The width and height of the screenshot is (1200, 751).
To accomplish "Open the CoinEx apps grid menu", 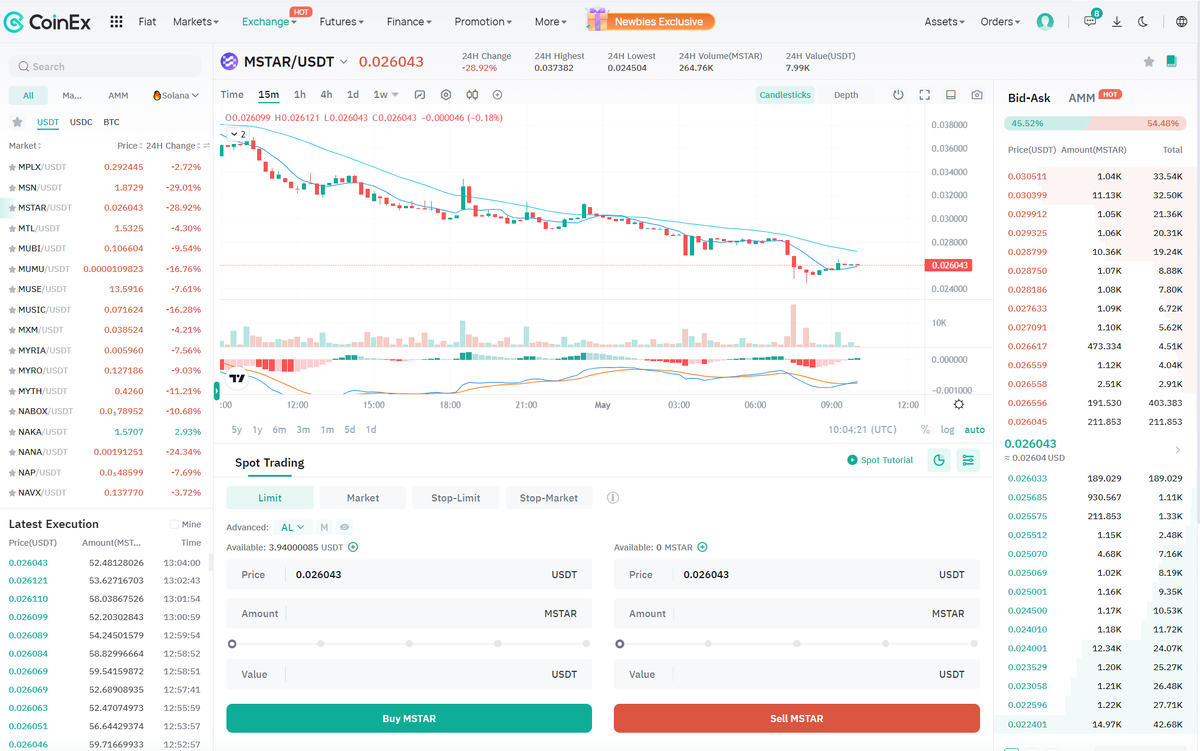I will point(116,21).
